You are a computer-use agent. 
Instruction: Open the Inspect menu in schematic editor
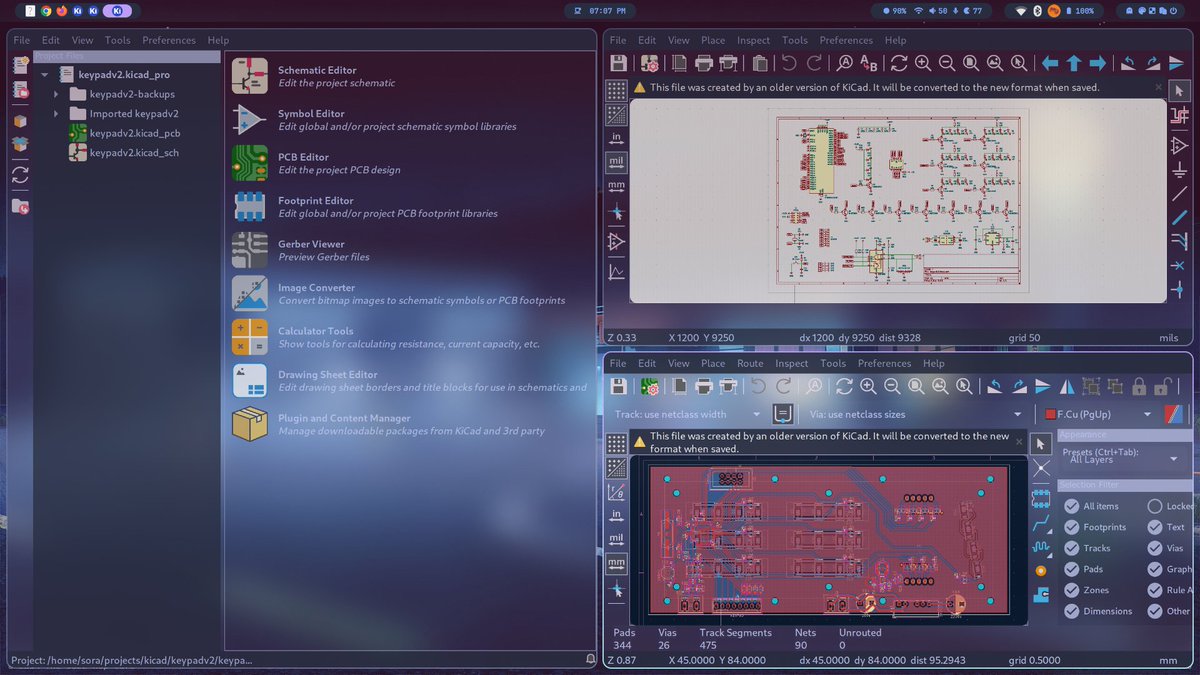click(x=754, y=40)
